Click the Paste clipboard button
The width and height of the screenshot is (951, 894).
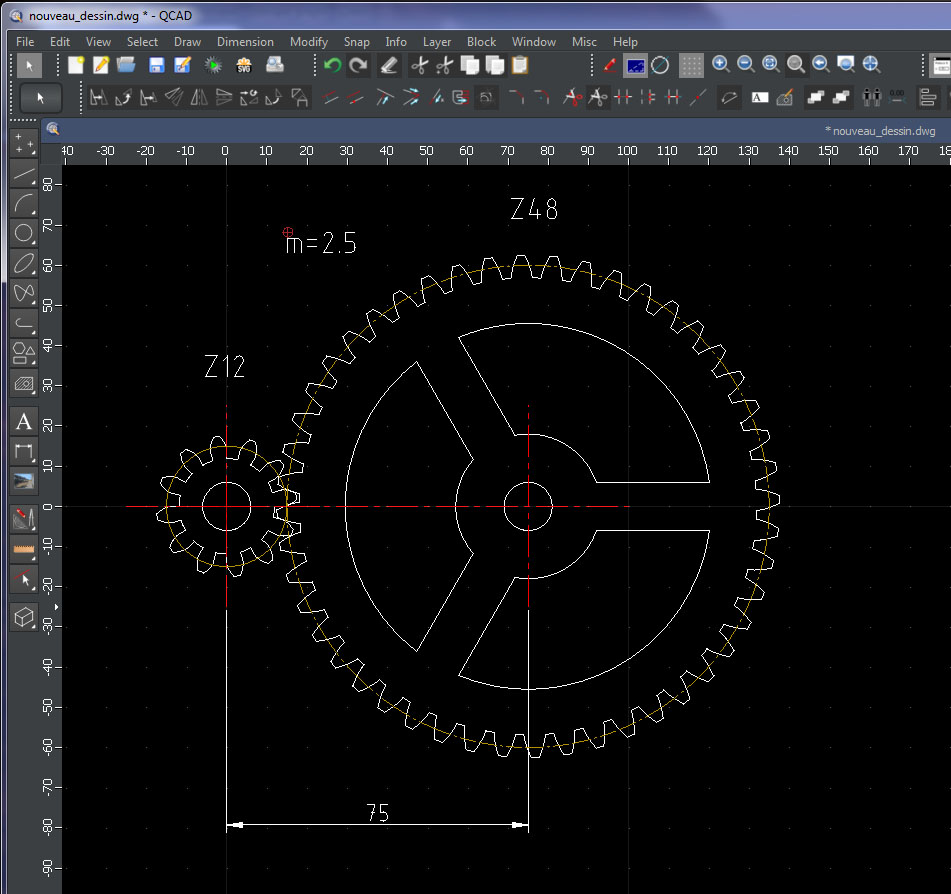click(x=520, y=66)
